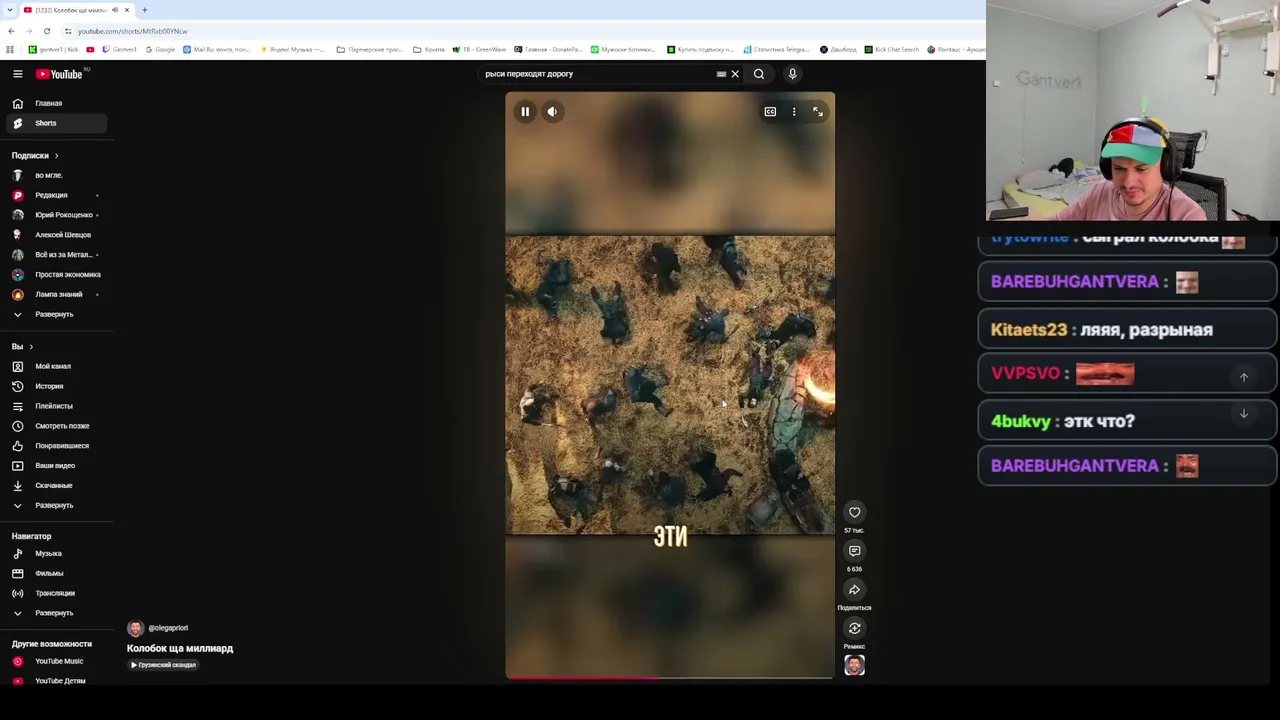Expand the Подписки section header
Screen dimensions: 1280x720
35,156
